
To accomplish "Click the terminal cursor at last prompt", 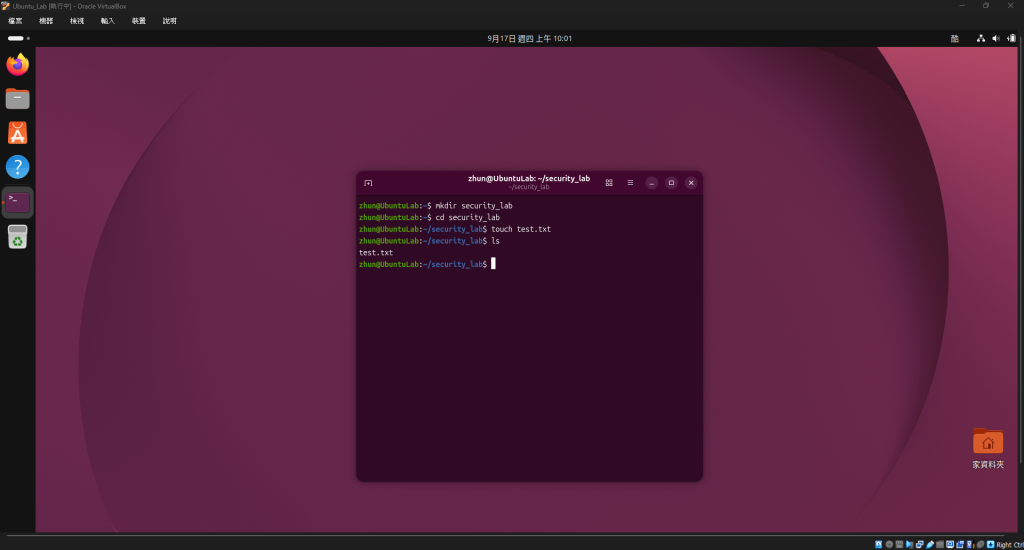I will (493, 264).
